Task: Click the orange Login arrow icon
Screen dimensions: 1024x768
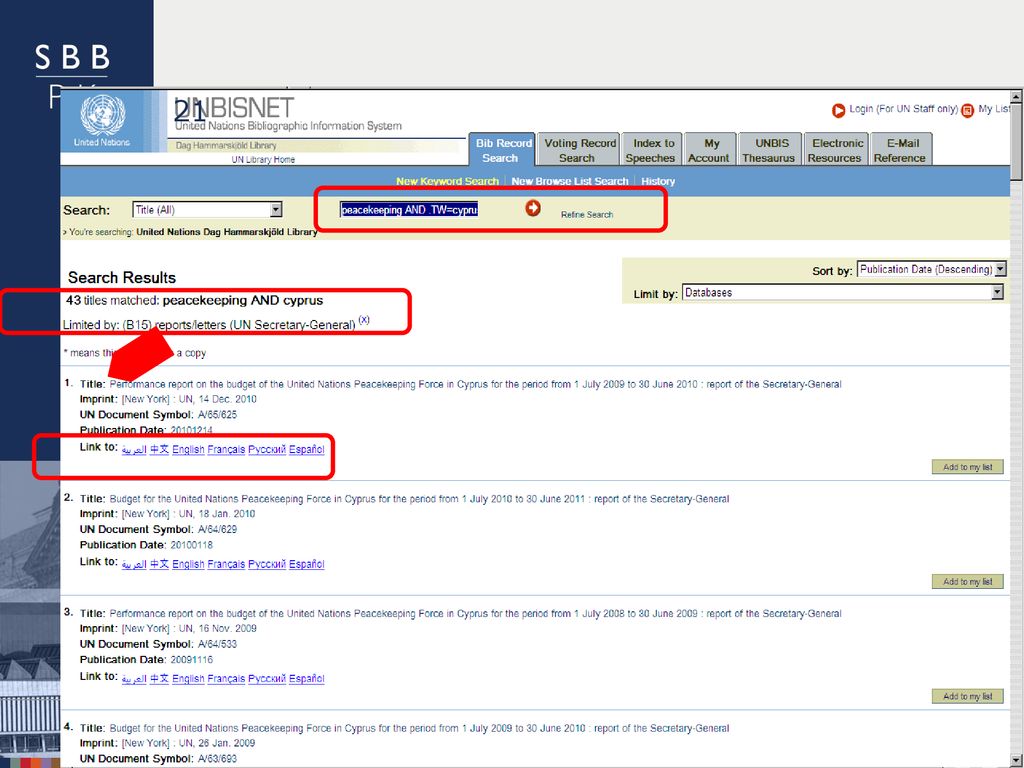Action: click(x=838, y=110)
